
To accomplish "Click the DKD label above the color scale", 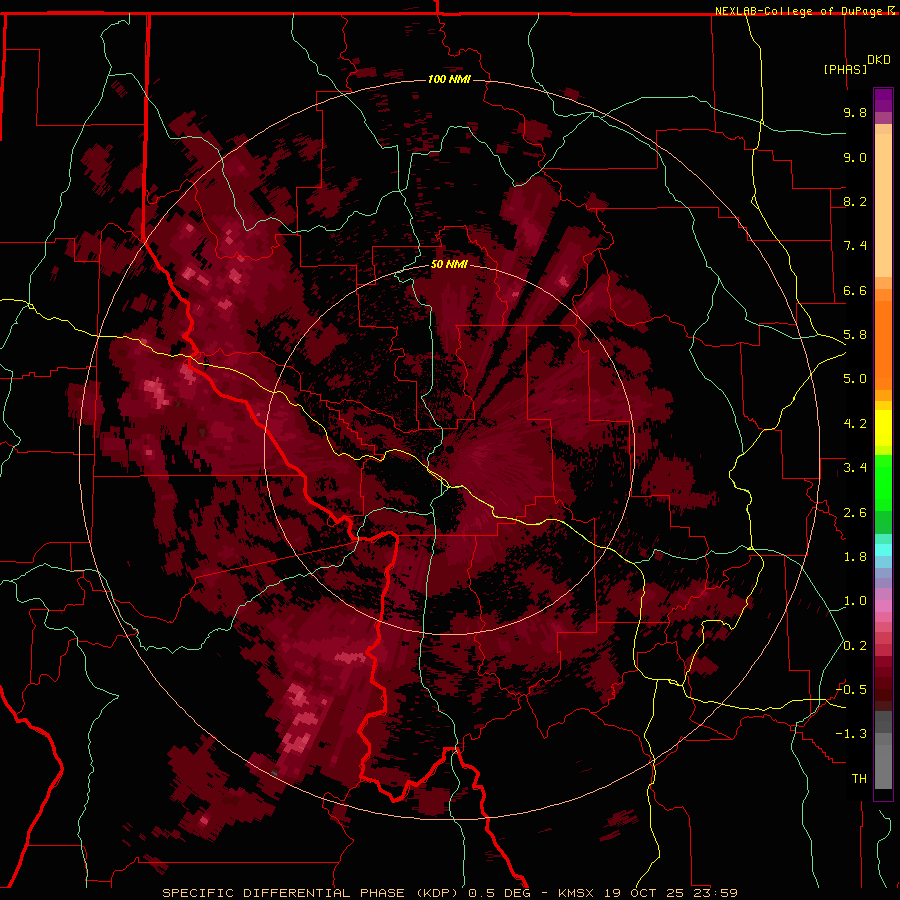I will pyautogui.click(x=879, y=60).
